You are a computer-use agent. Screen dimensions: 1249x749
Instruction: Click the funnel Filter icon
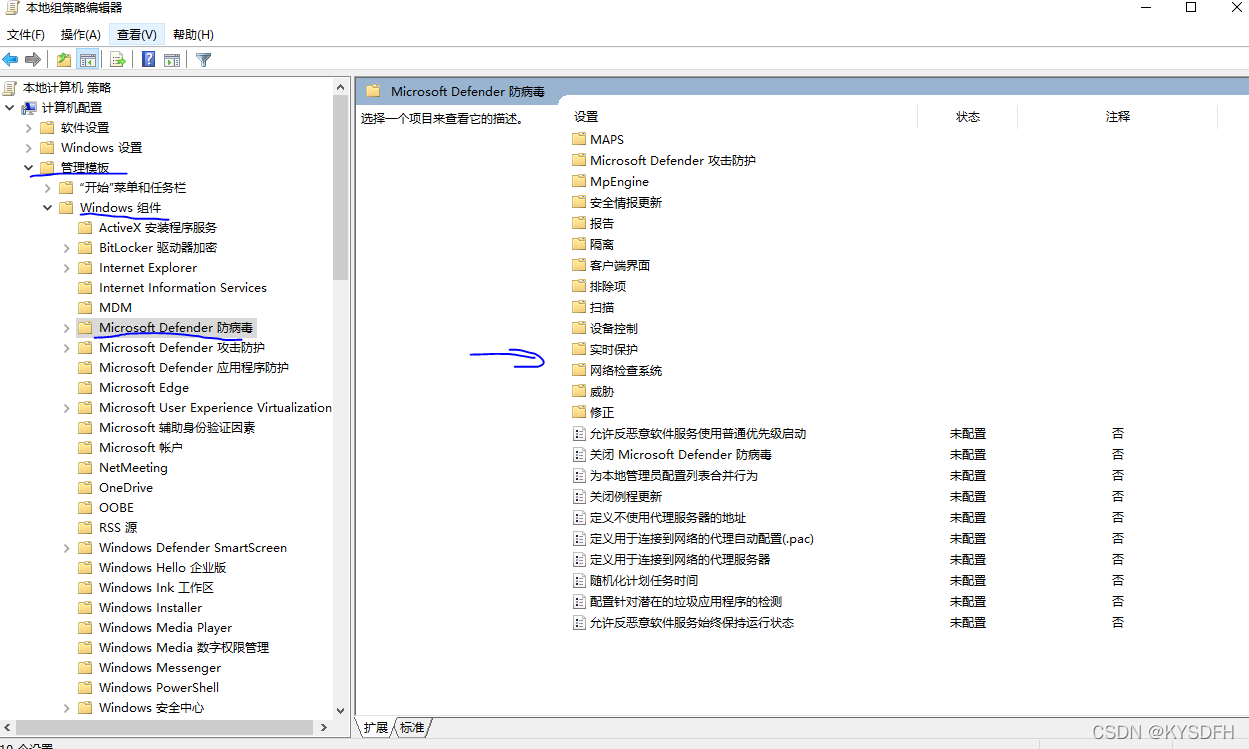204,60
